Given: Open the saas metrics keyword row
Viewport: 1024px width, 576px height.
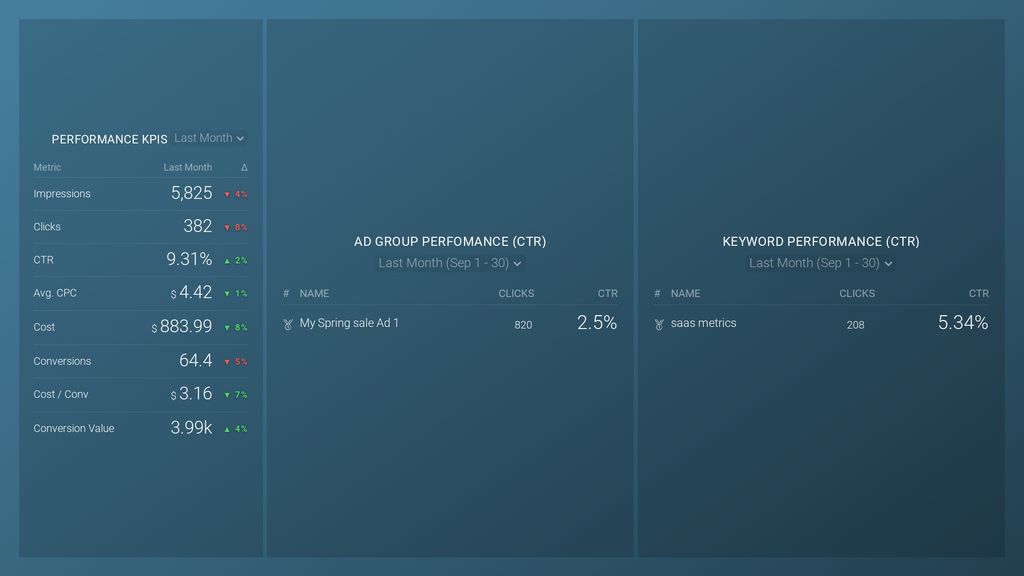Looking at the screenshot, I should (703, 323).
